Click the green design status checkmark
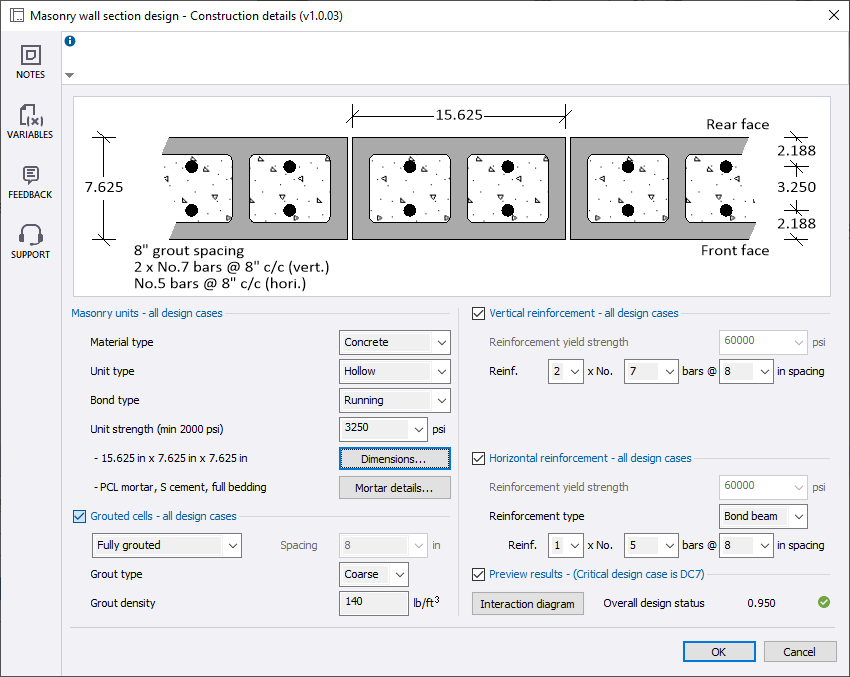 (x=823, y=602)
